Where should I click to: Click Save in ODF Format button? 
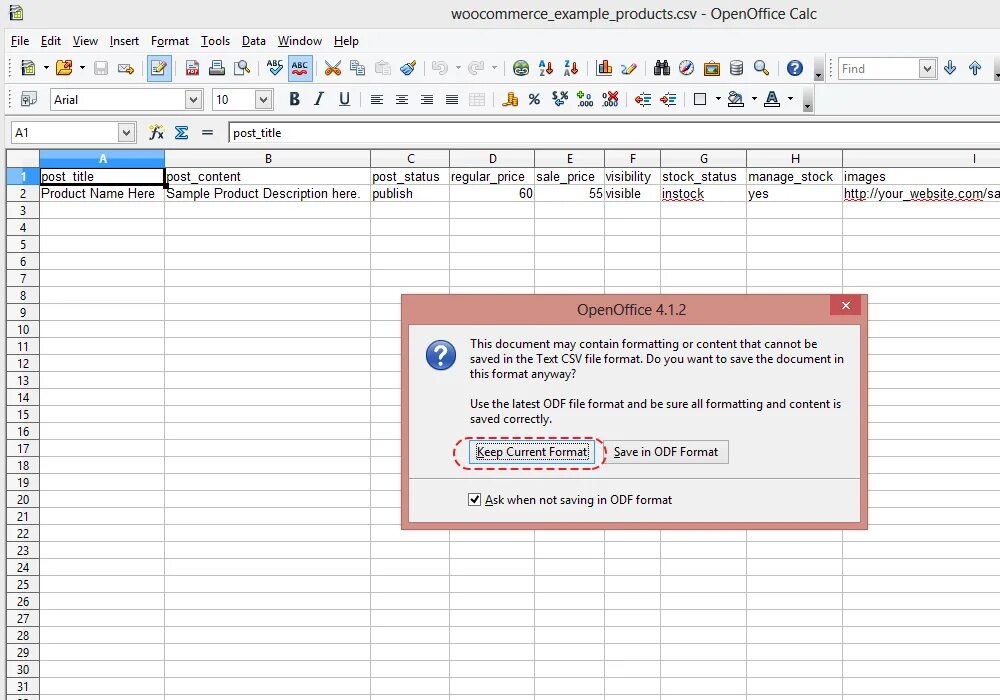click(x=665, y=452)
